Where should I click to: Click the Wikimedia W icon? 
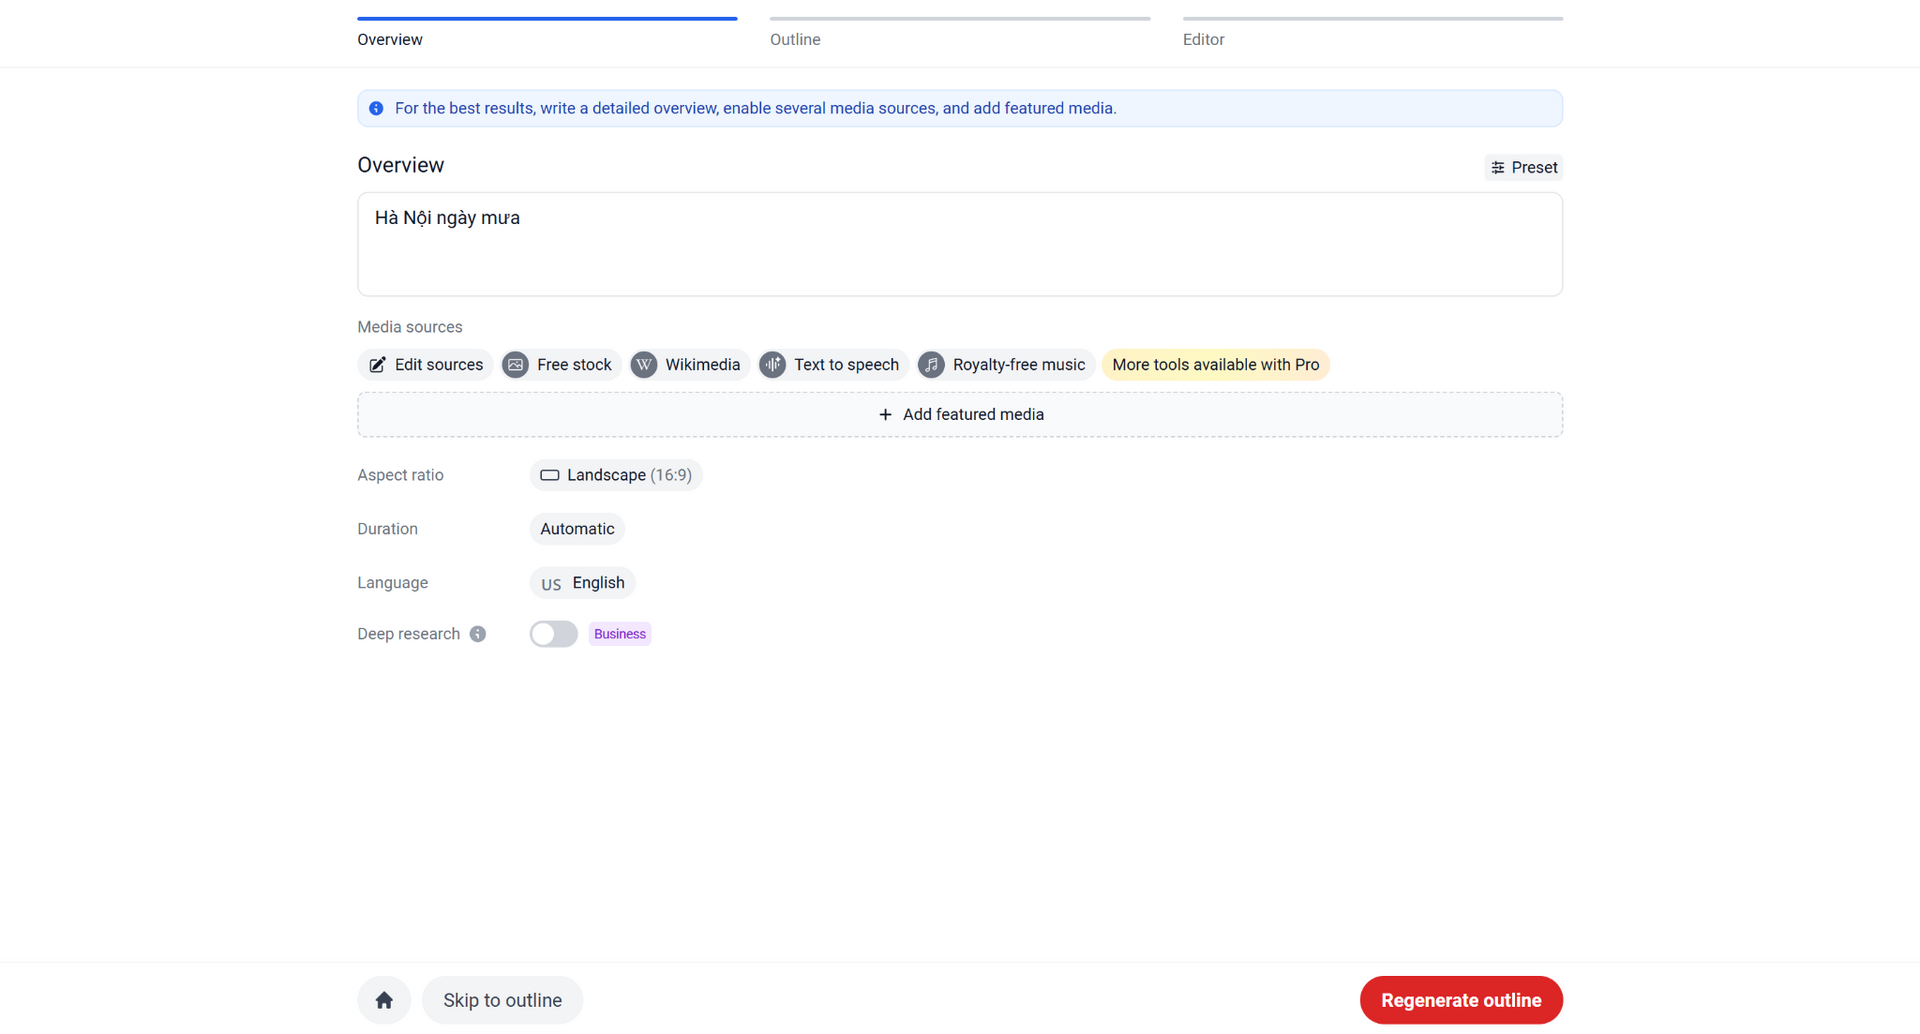coord(644,365)
